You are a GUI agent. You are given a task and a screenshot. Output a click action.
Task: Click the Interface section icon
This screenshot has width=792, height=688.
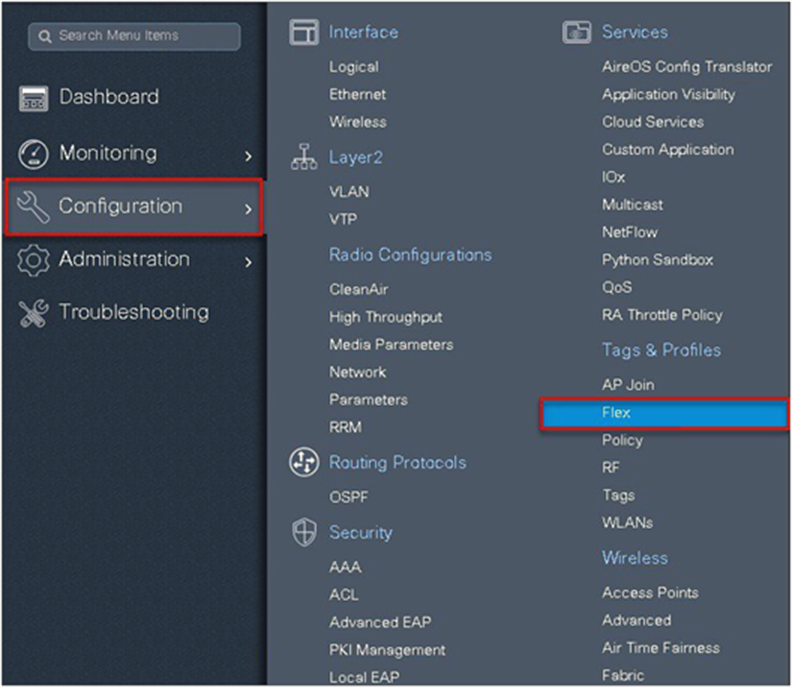click(x=303, y=33)
